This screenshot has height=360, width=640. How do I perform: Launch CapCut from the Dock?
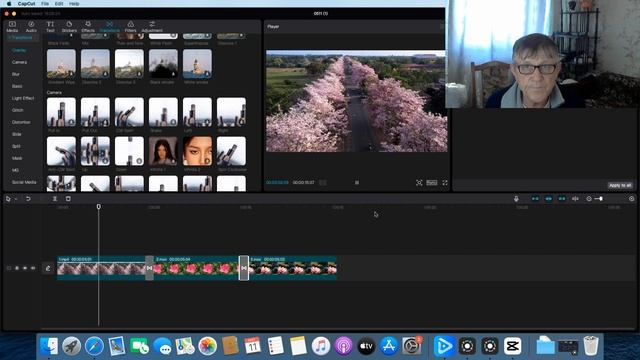pos(512,346)
